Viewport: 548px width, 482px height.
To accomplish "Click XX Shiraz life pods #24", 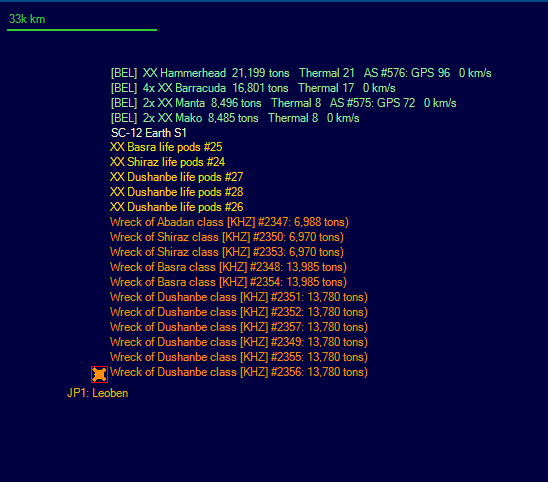I will point(167,162).
